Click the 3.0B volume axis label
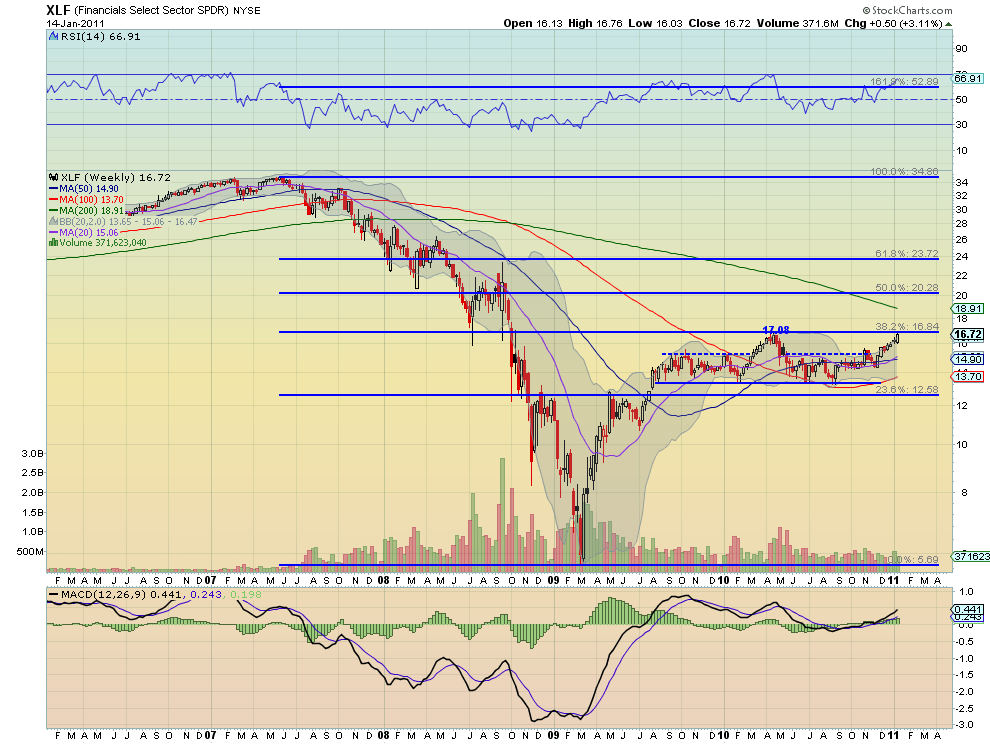This screenshot has width=990, height=744. pyautogui.click(x=33, y=453)
